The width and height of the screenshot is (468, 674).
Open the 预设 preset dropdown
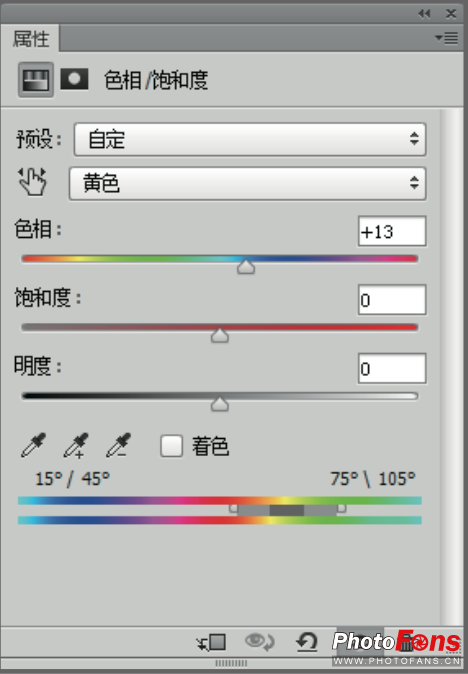pyautogui.click(x=250, y=139)
